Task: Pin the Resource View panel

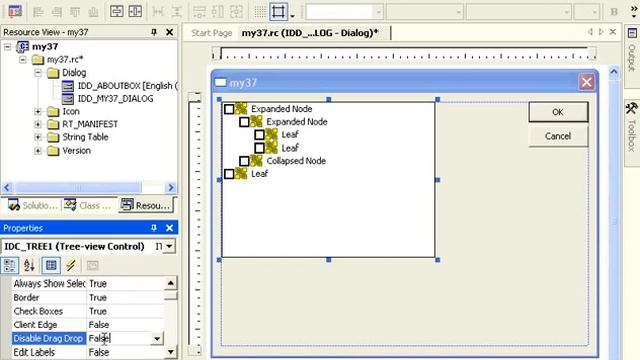Action: coord(154,32)
